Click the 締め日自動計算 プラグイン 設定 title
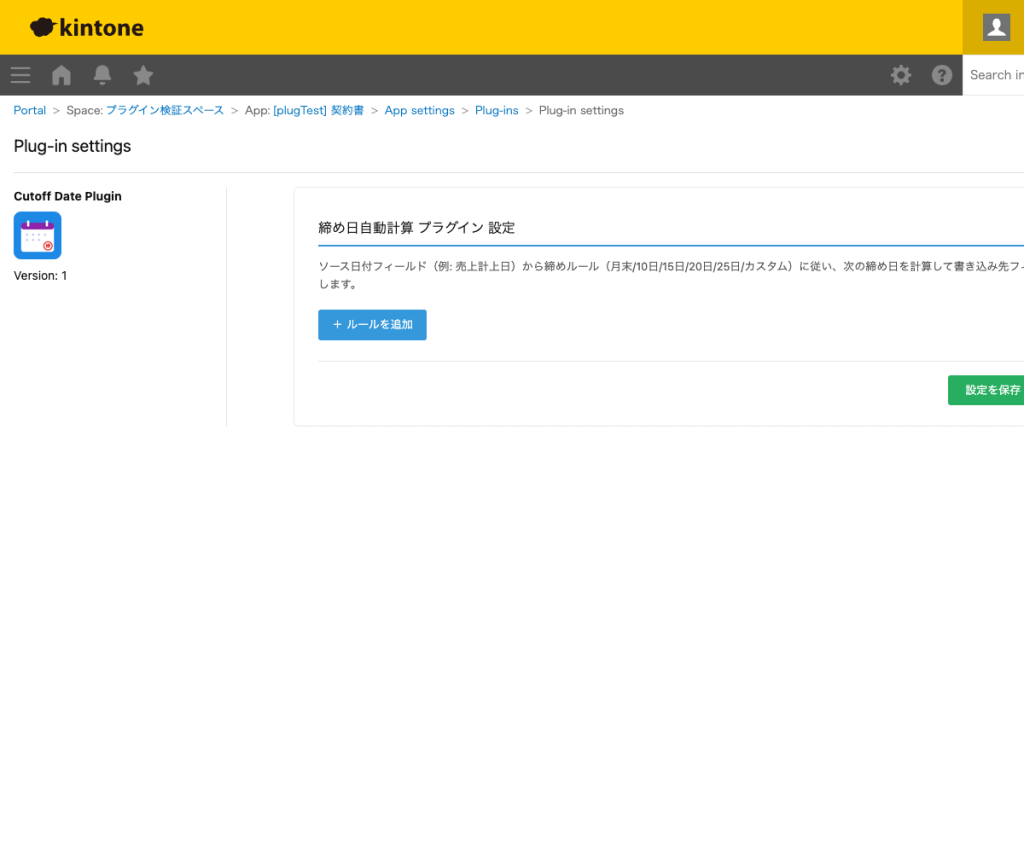Screen dimensions: 1024x853 (x=417, y=227)
